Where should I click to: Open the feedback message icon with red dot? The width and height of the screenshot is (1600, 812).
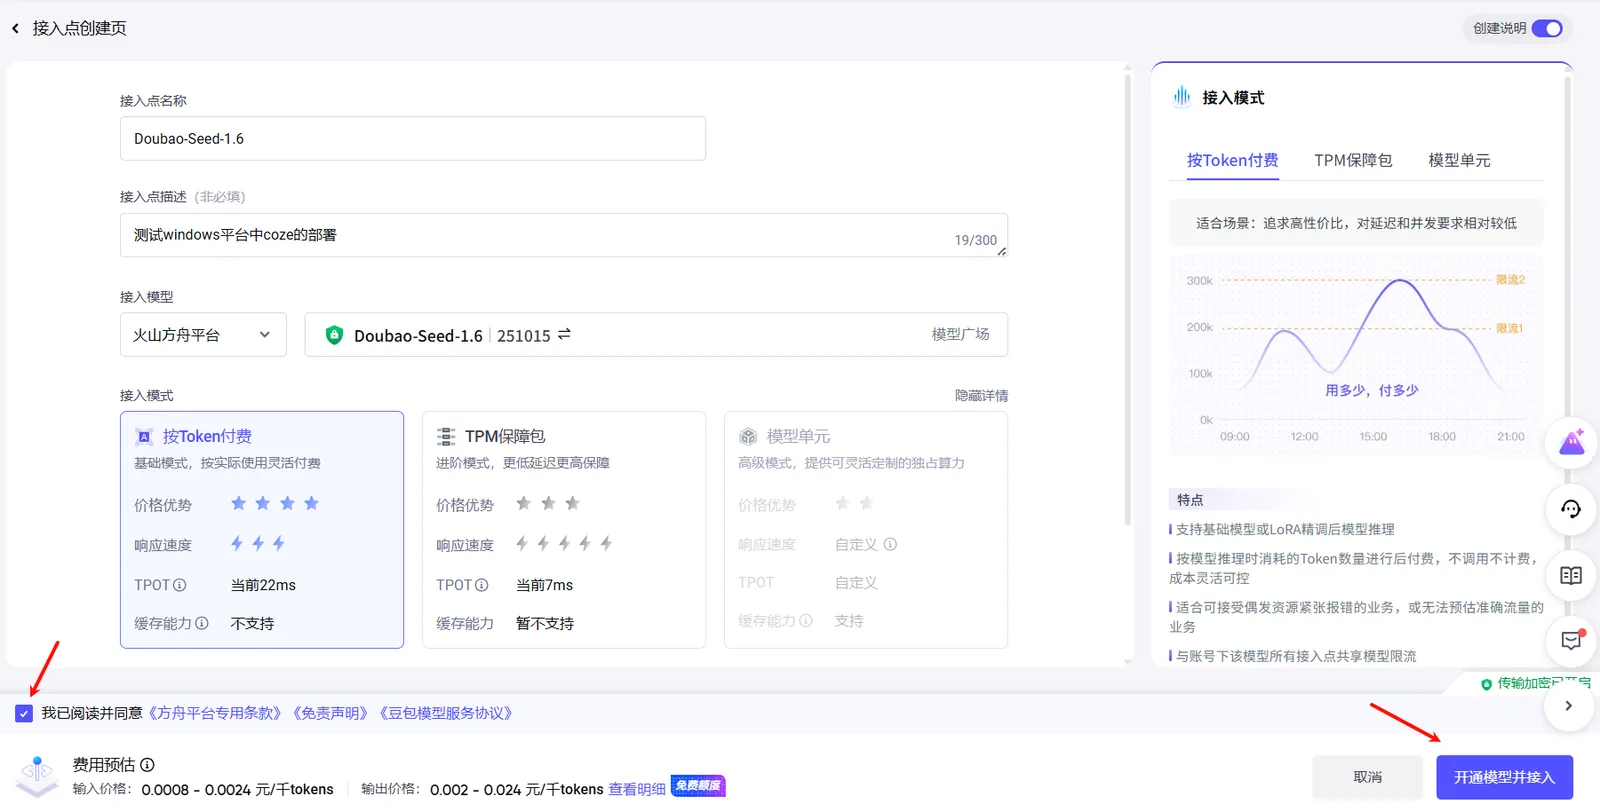1571,640
